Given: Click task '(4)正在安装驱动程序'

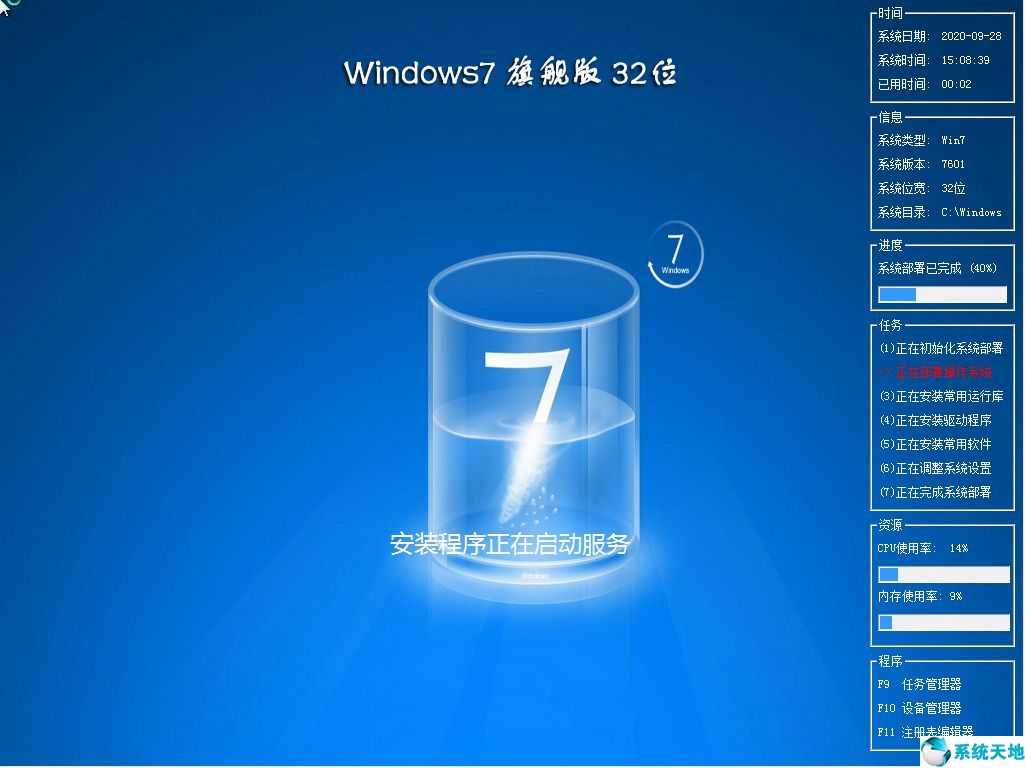Looking at the screenshot, I should point(935,420).
